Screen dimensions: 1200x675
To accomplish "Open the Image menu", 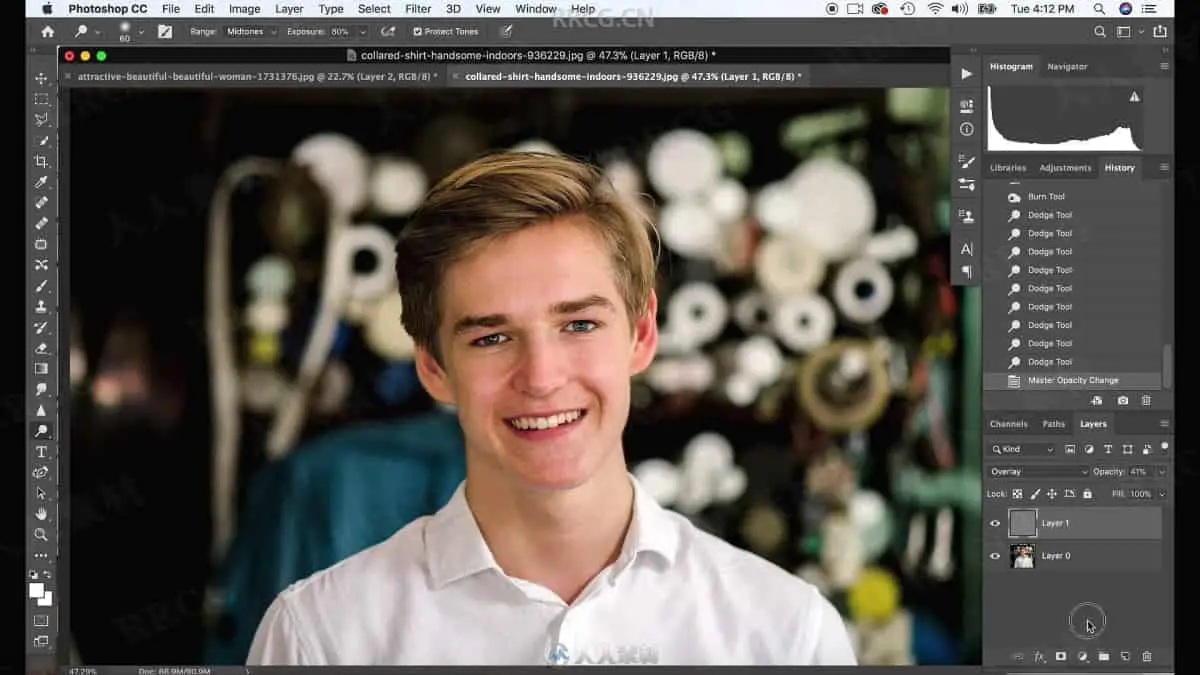I will pyautogui.click(x=244, y=9).
